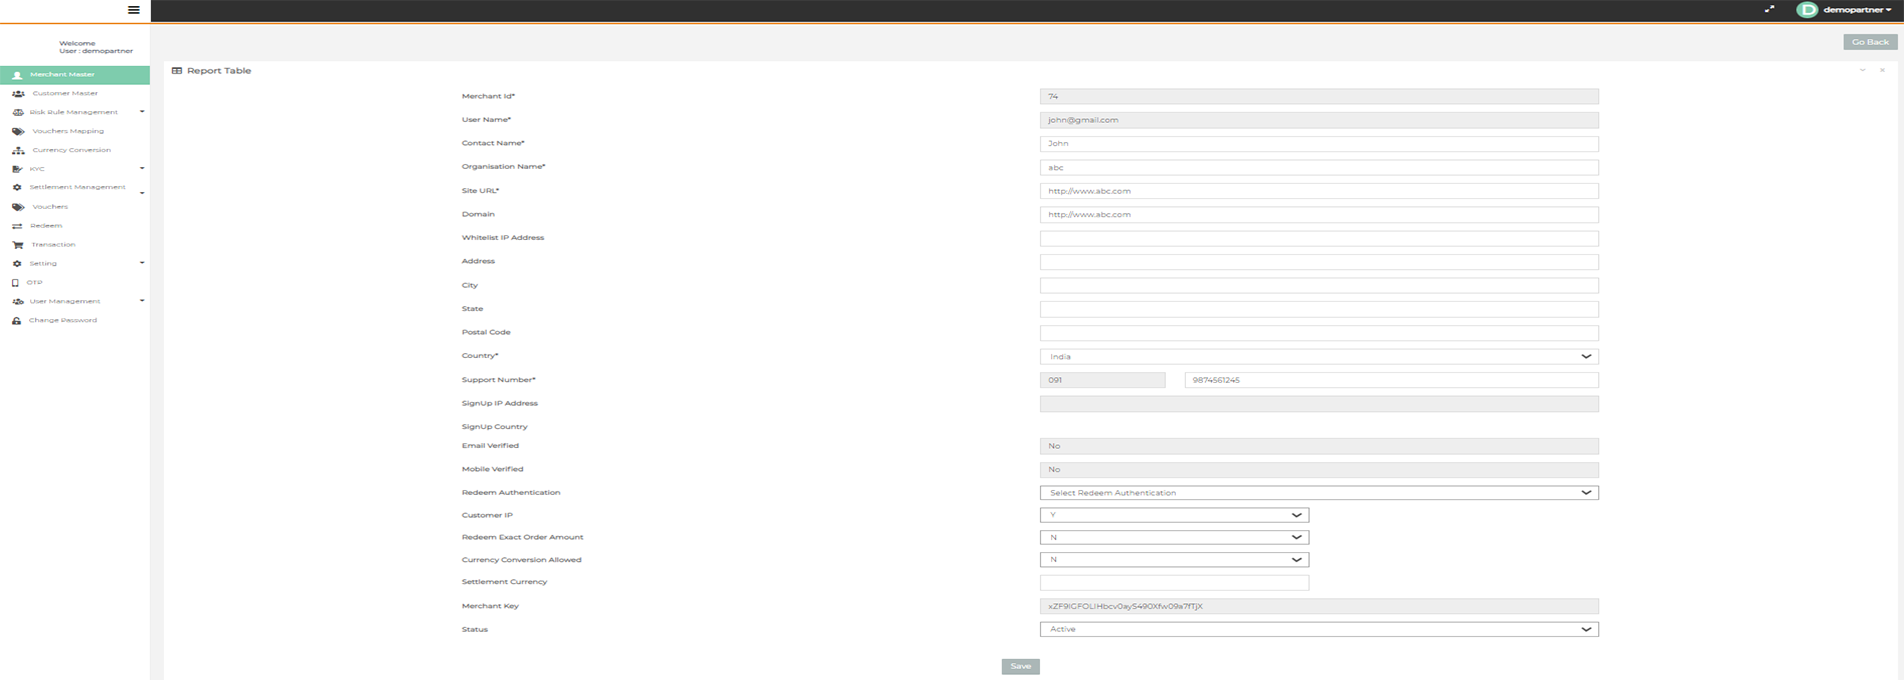
Task: Open the Customer IP dropdown
Action: point(1174,515)
